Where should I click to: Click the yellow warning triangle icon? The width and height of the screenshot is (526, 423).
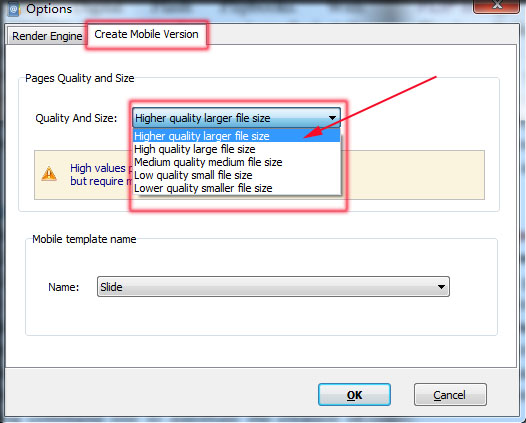pos(49,174)
